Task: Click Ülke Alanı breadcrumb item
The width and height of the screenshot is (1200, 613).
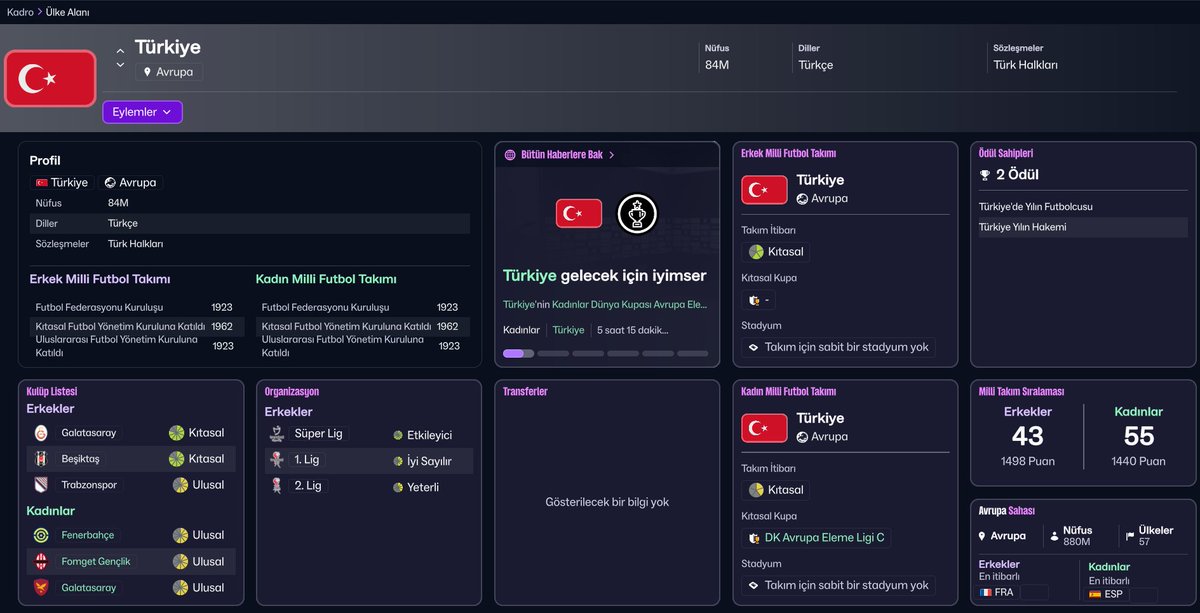Action: (68, 11)
